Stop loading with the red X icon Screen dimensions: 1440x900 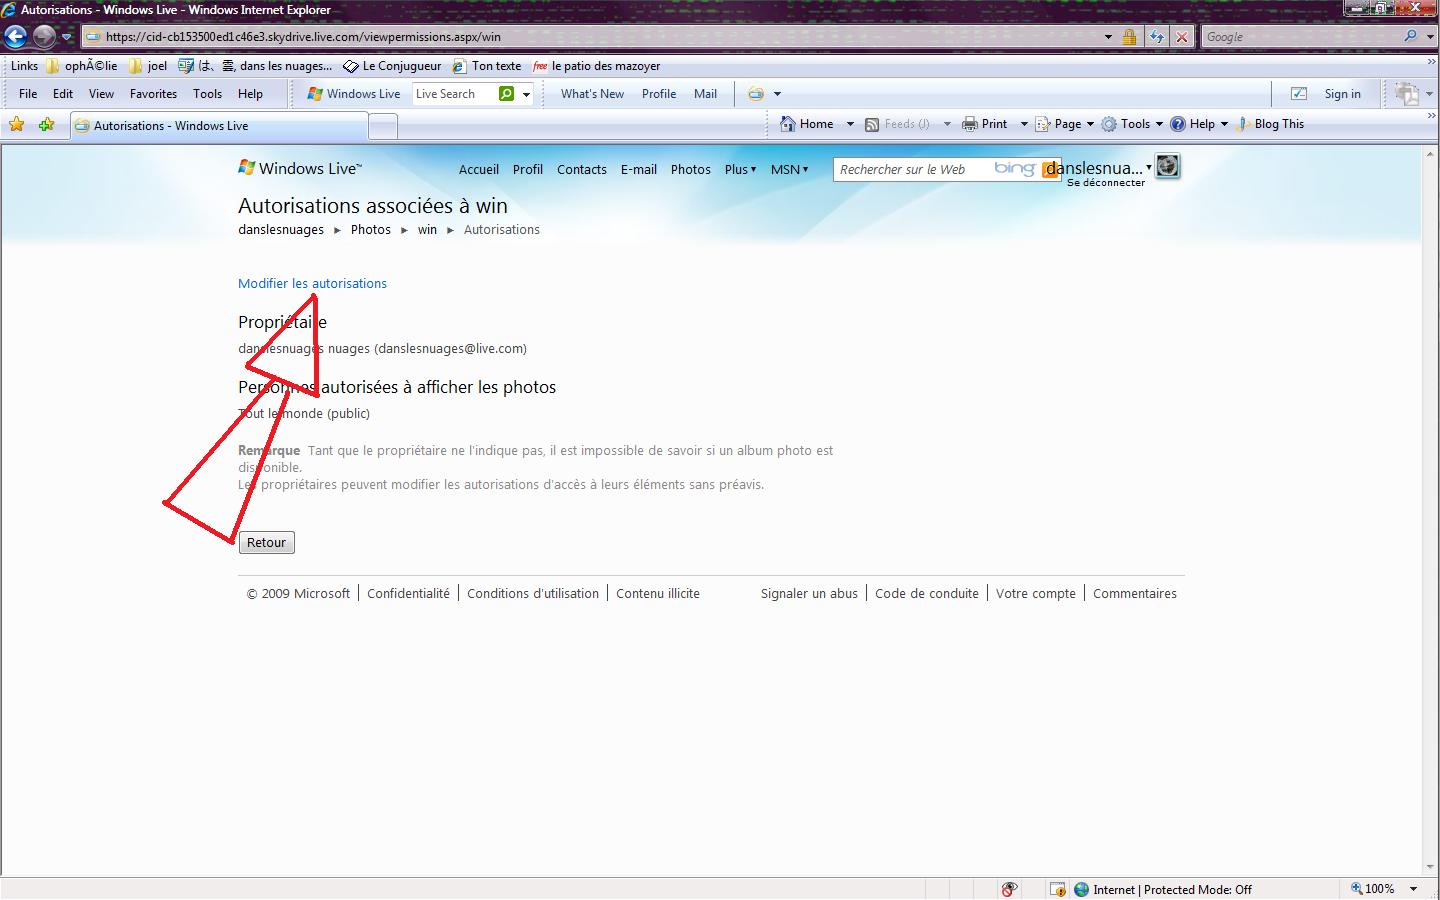[1182, 37]
